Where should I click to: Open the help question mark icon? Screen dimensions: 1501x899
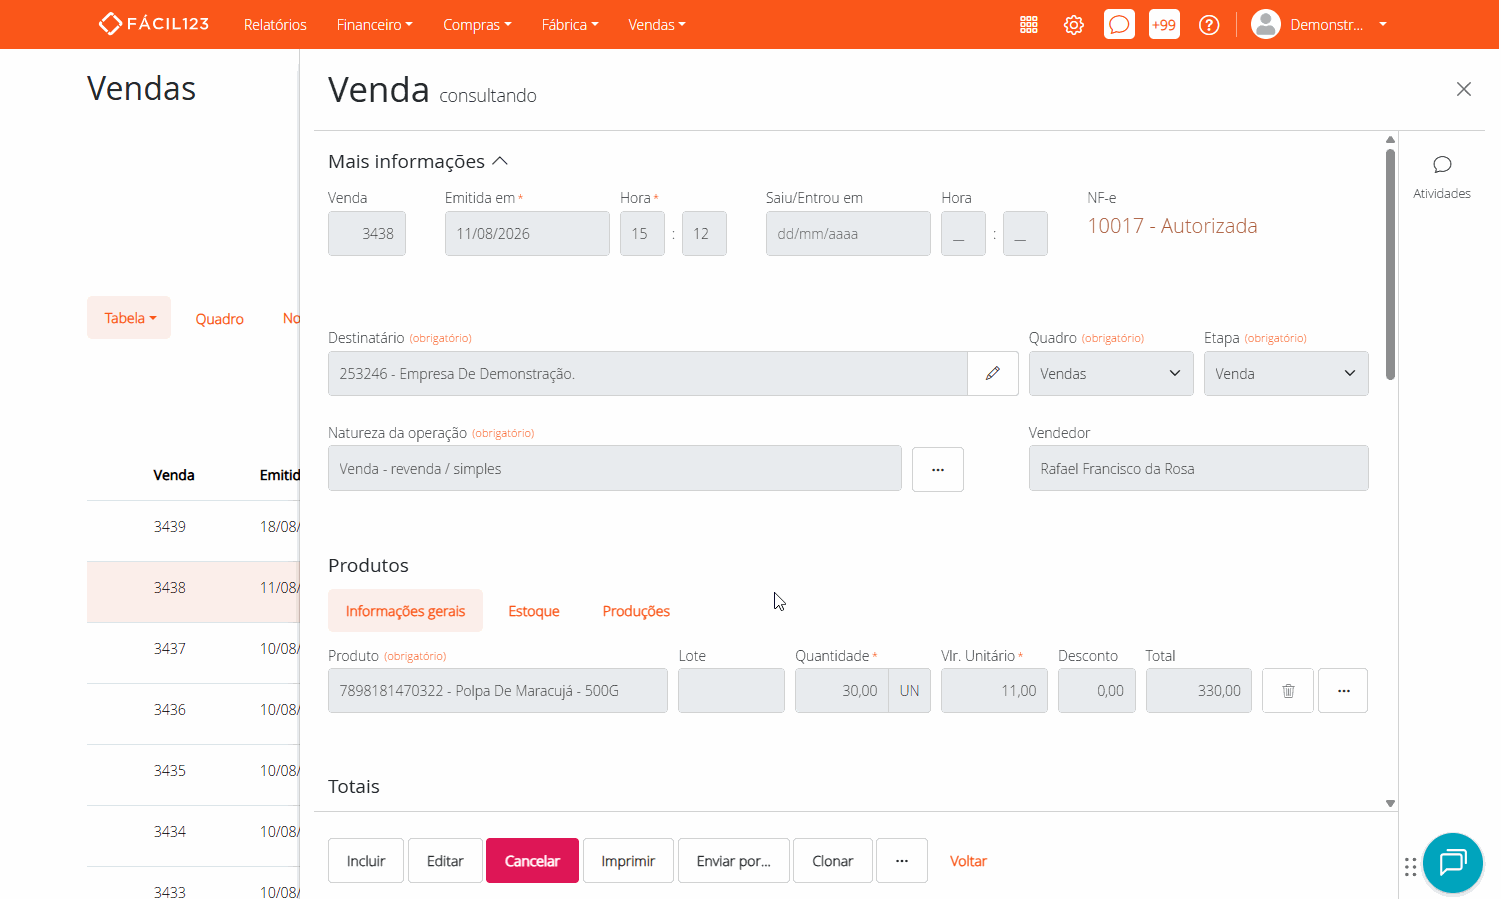pyautogui.click(x=1209, y=25)
